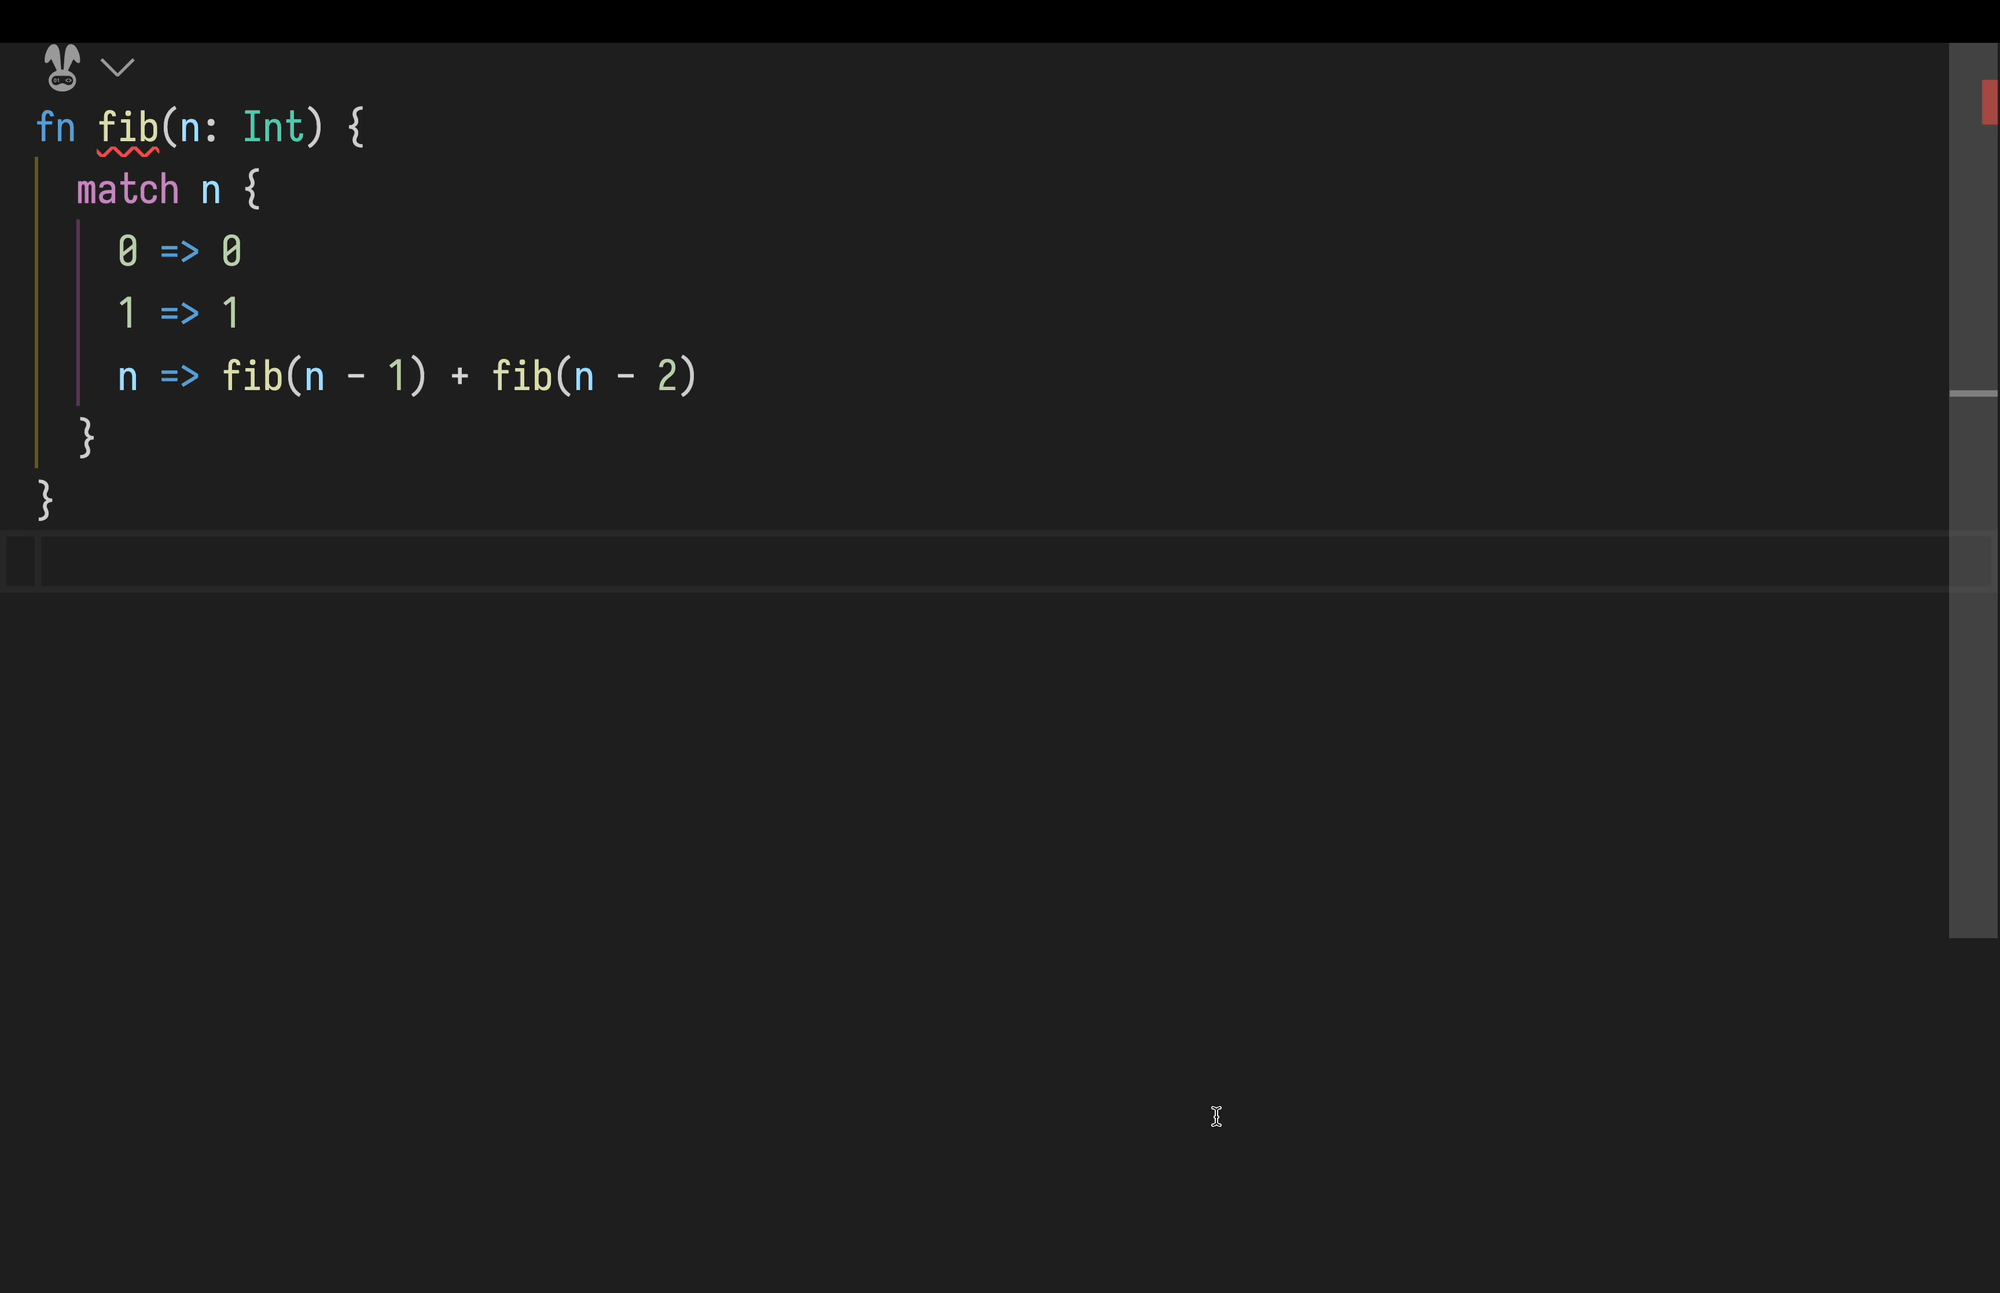Select the fib name with the red squiggle
2000x1293 pixels.
128,127
